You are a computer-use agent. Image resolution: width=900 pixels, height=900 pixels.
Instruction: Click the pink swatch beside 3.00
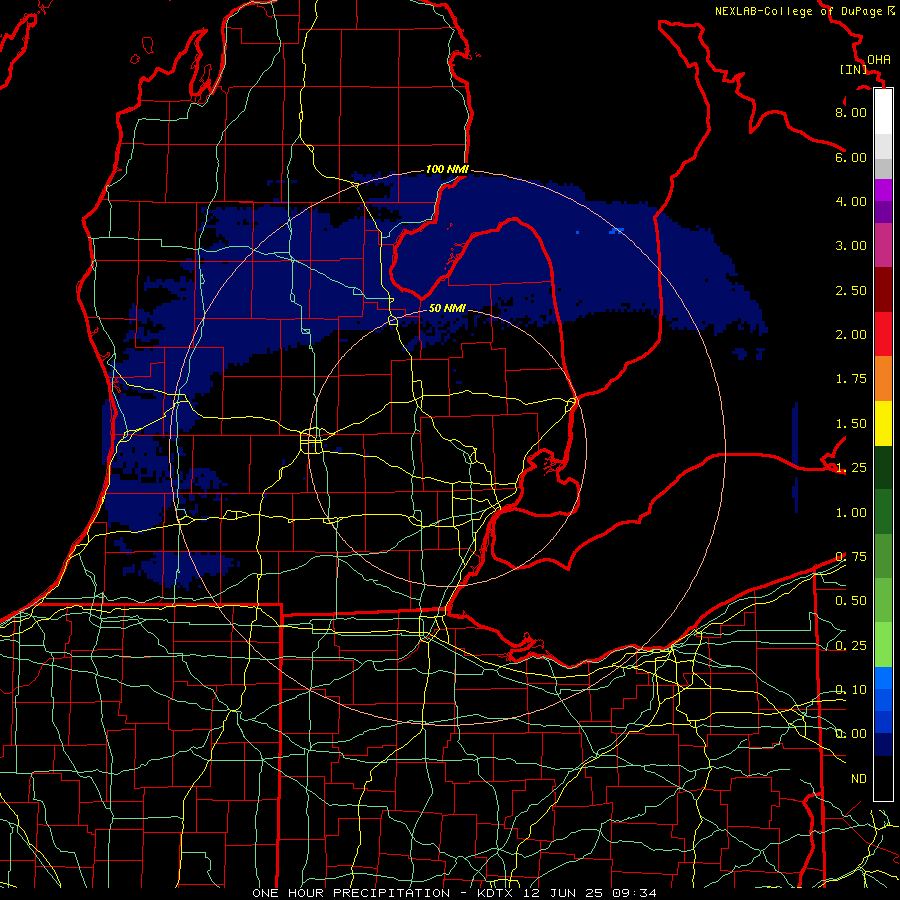(x=883, y=245)
